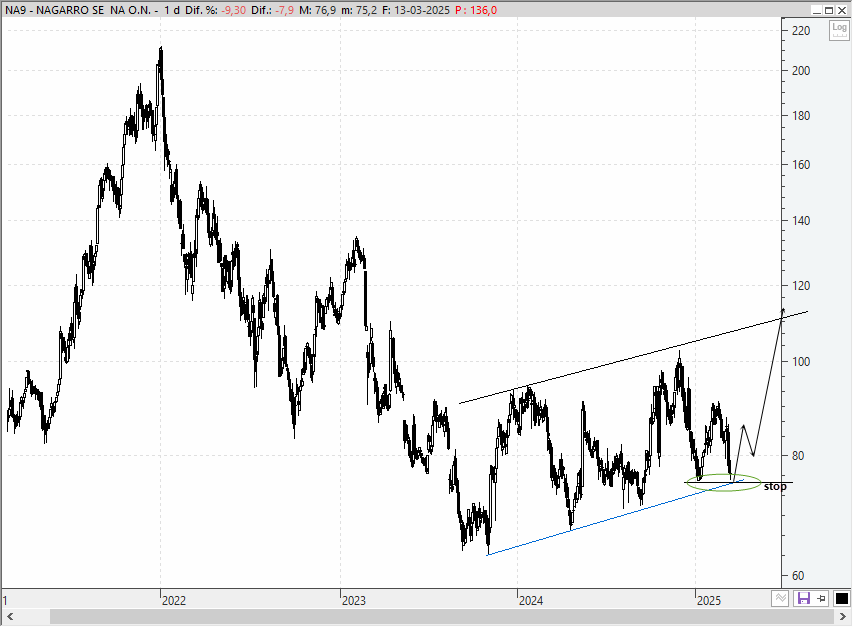Close the chart window

pos(841,10)
